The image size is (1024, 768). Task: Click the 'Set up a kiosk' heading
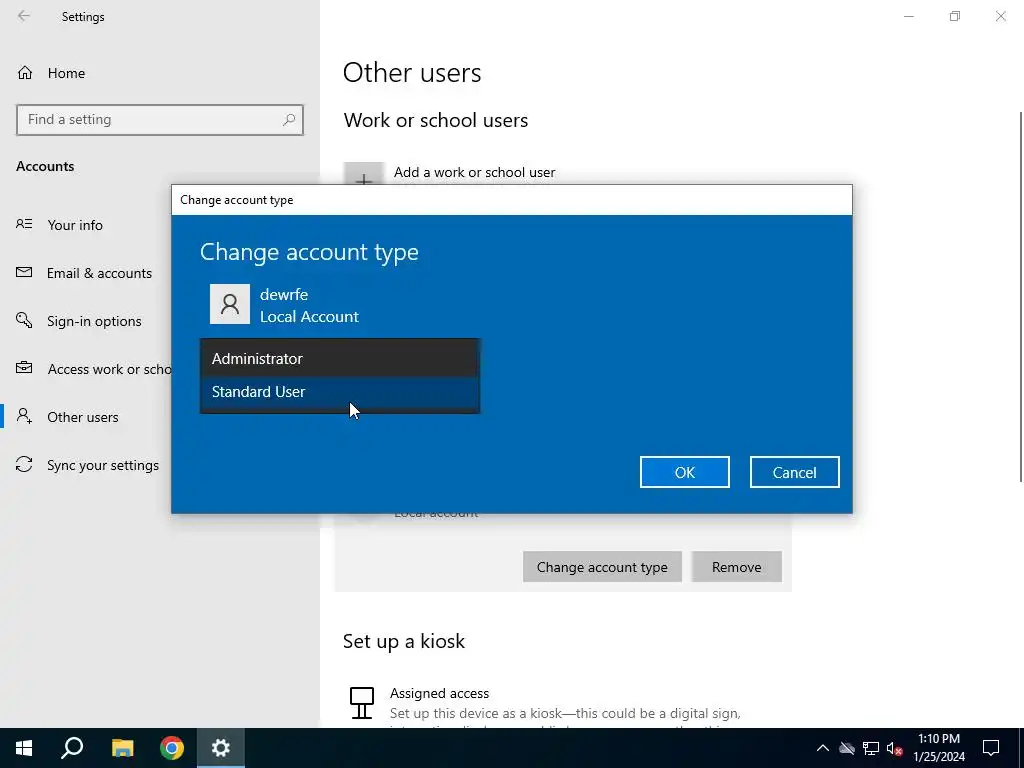pyautogui.click(x=404, y=641)
